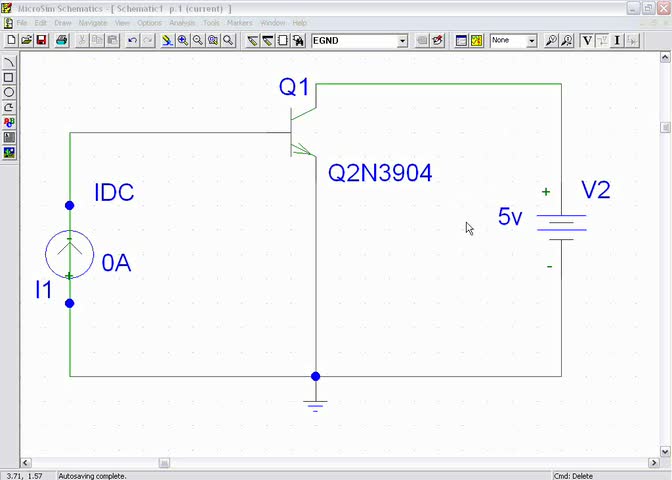The height and width of the screenshot is (480, 672).
Task: Select the Draw Polyline tool
Action: 9,107
